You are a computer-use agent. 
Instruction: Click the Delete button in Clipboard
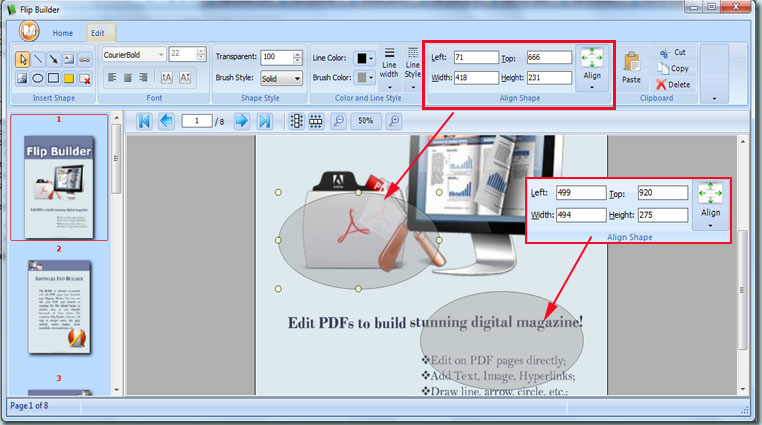(x=673, y=85)
